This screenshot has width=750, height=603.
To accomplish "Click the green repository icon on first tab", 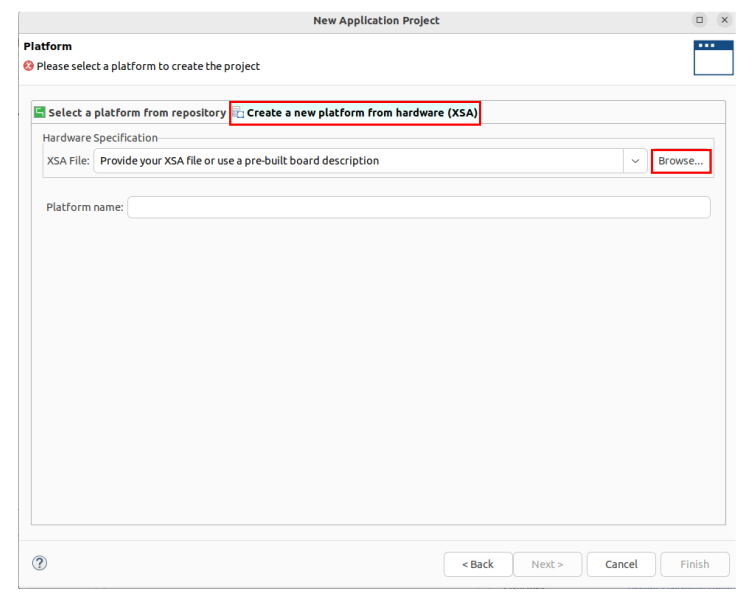I will [40, 112].
